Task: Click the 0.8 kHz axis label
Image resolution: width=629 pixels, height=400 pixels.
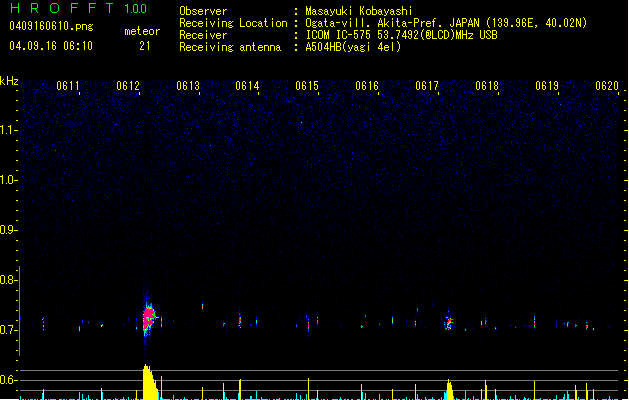Action: [8, 280]
